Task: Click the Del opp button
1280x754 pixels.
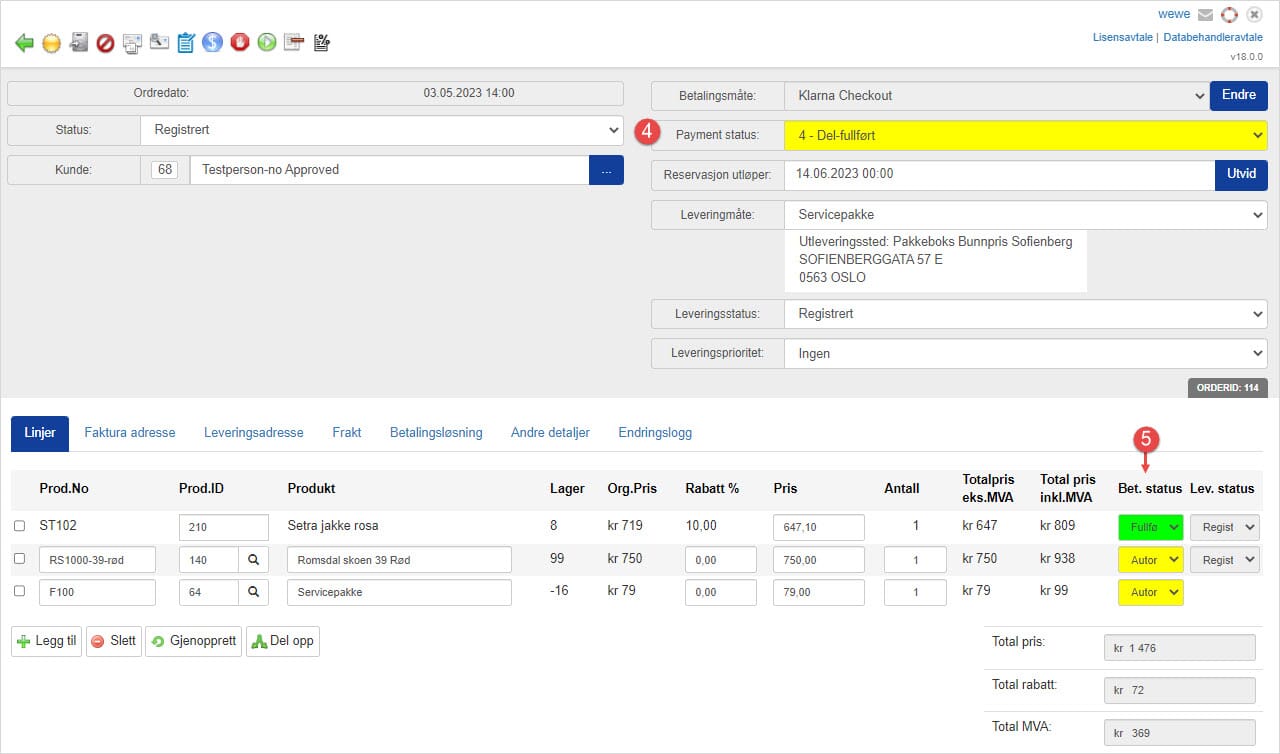Action: [x=283, y=641]
